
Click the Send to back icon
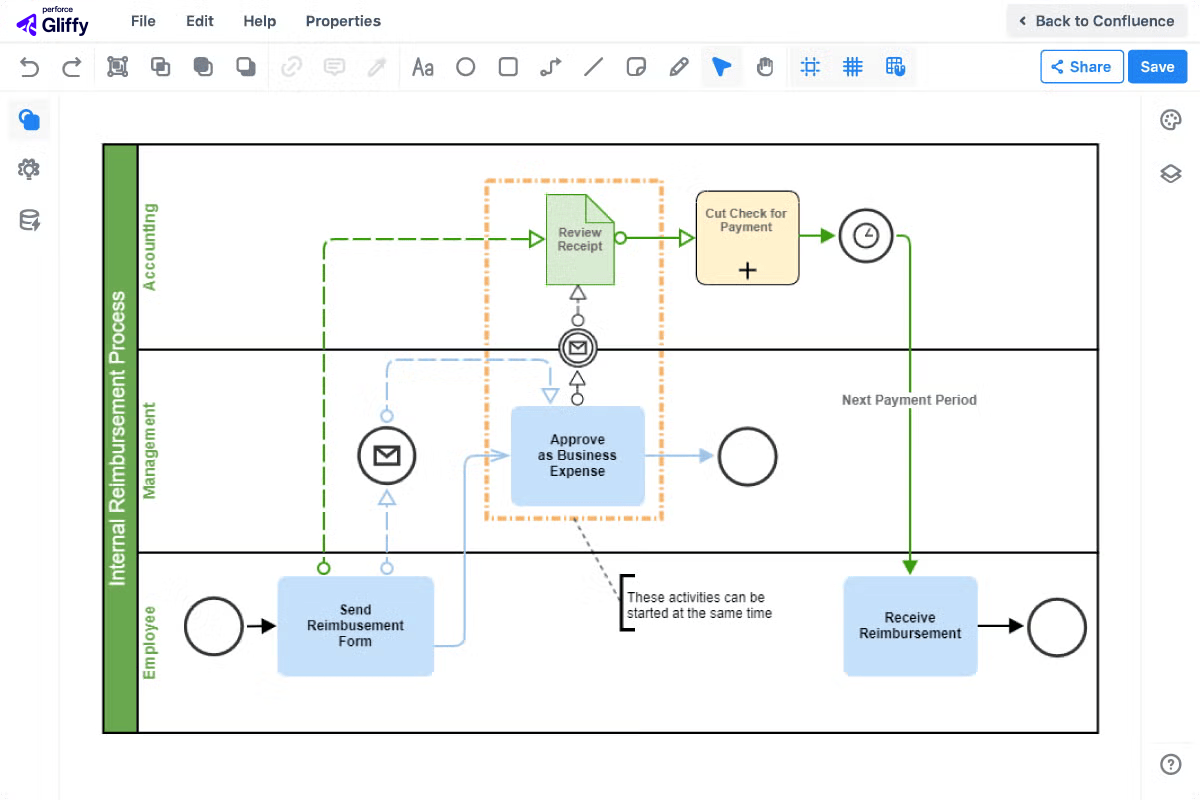click(245, 67)
